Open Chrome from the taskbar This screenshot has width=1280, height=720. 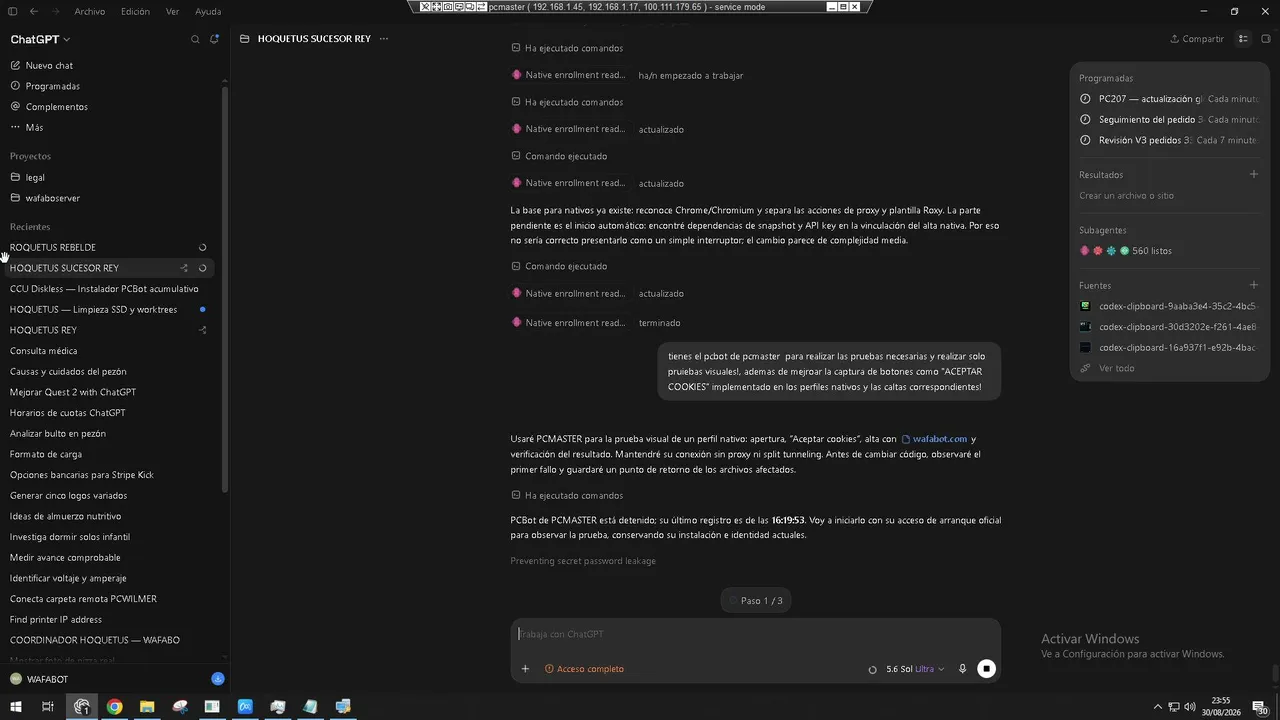(x=114, y=706)
